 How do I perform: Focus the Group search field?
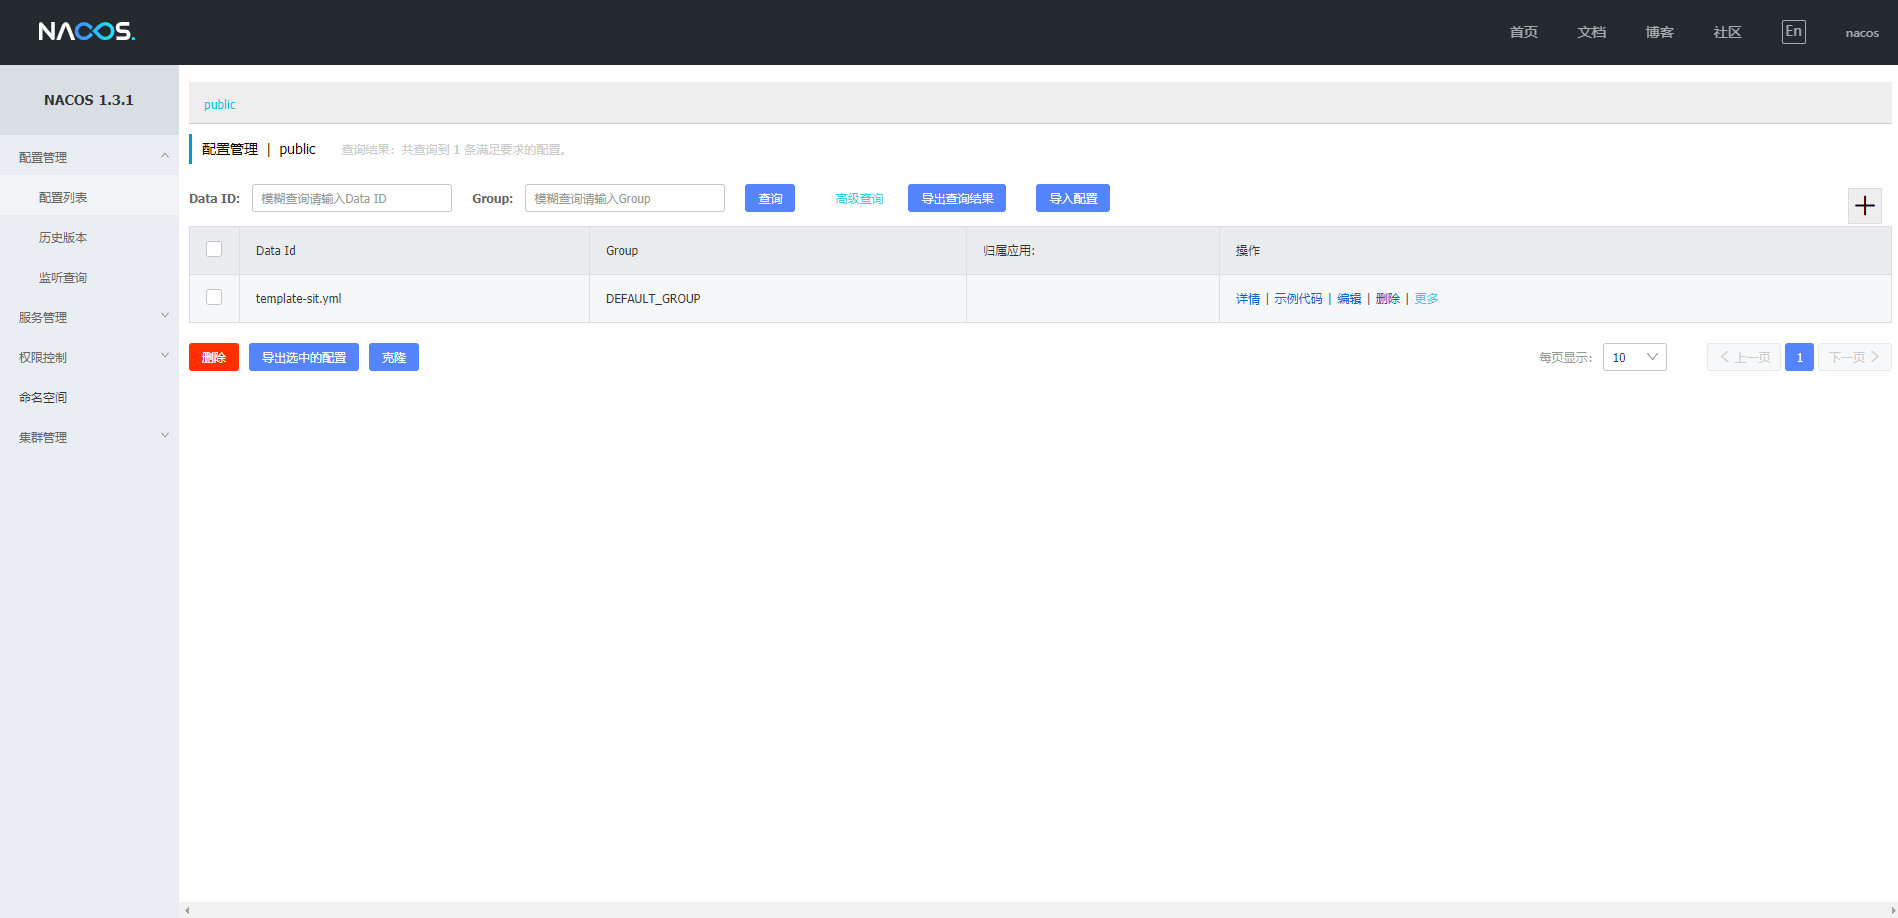625,198
